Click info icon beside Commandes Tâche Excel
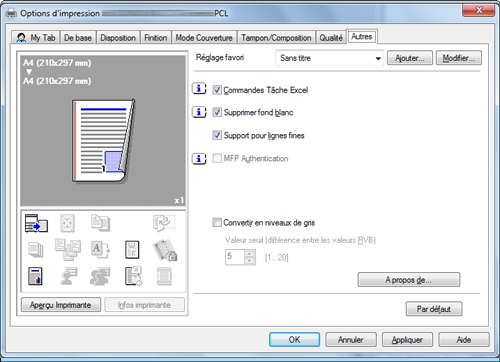Image resolution: width=500 pixels, height=362 pixels. 199,89
